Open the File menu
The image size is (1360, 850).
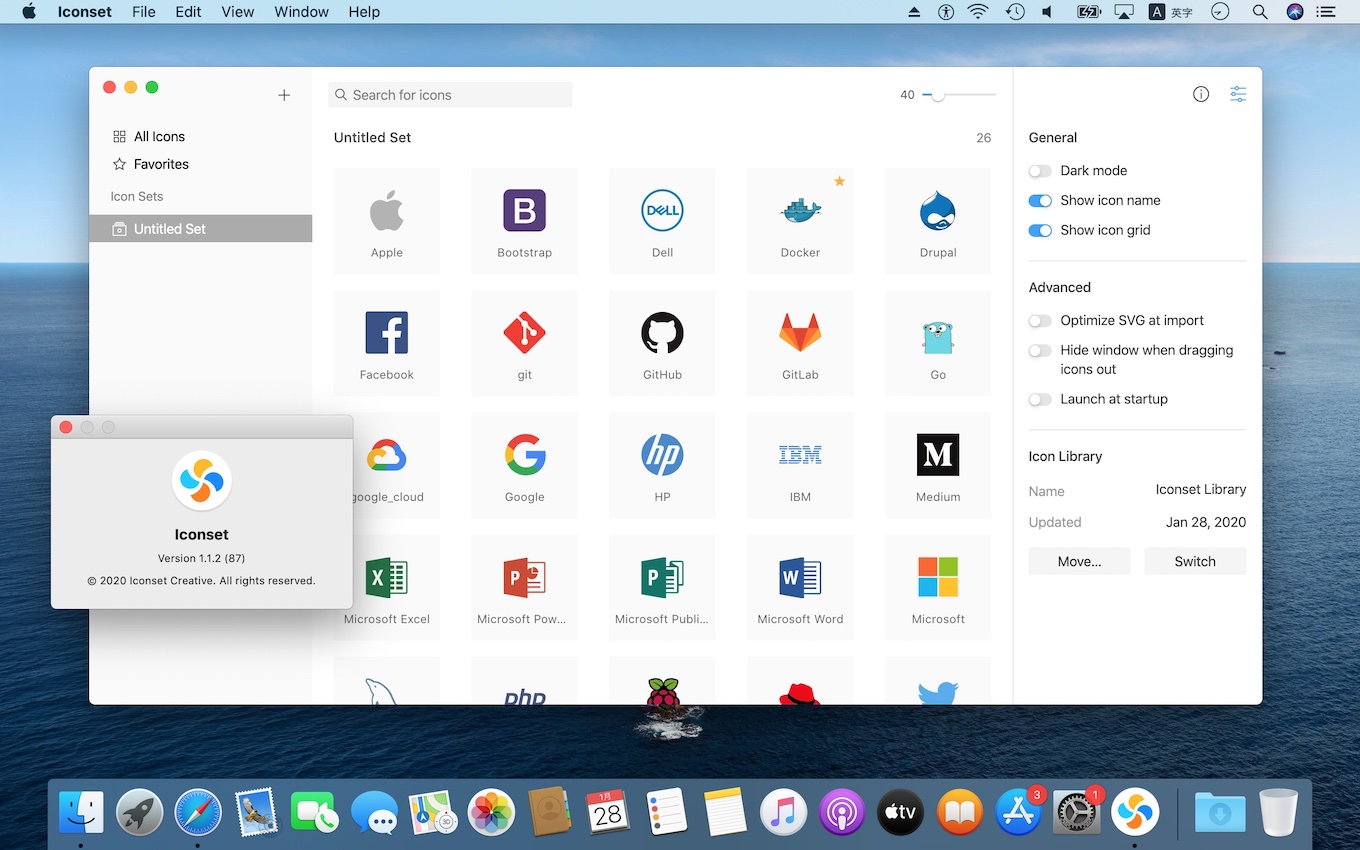click(x=143, y=12)
